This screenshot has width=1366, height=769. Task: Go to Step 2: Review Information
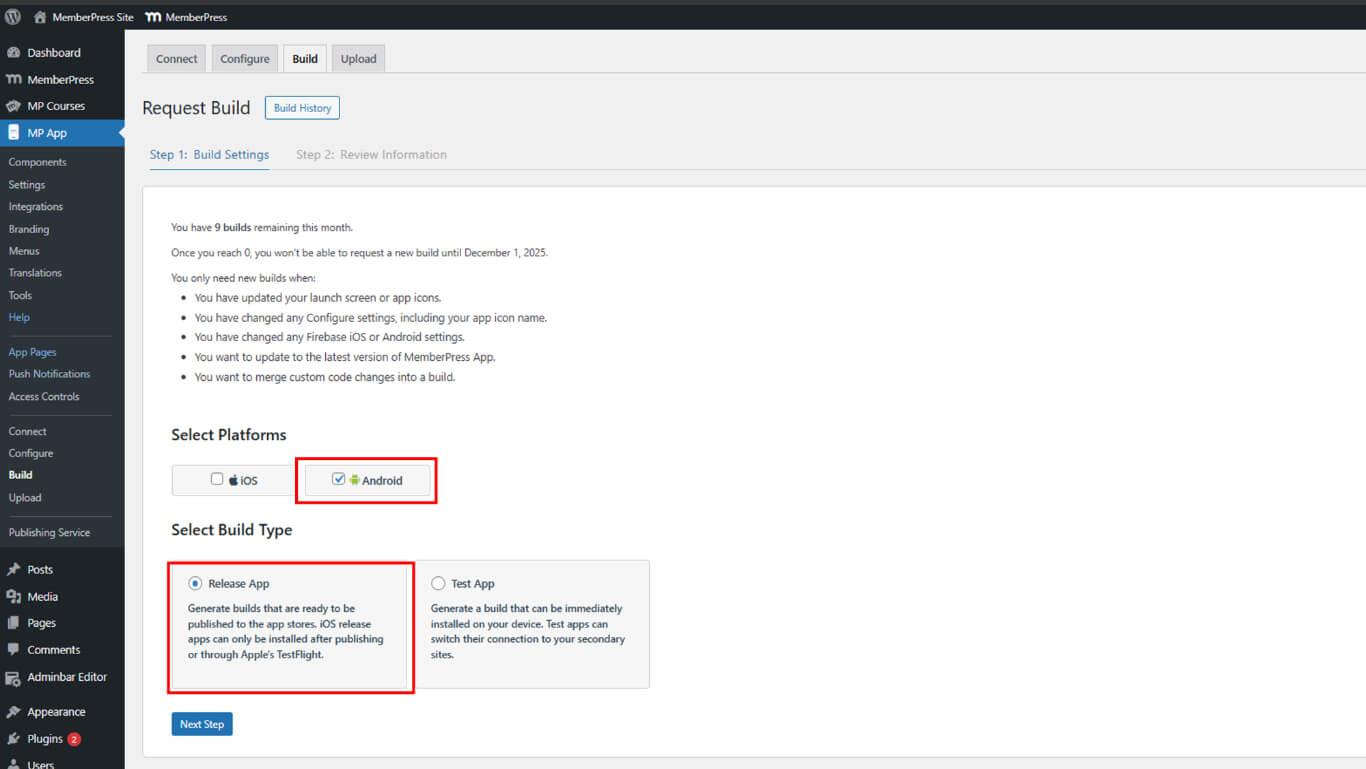pyautogui.click(x=371, y=155)
